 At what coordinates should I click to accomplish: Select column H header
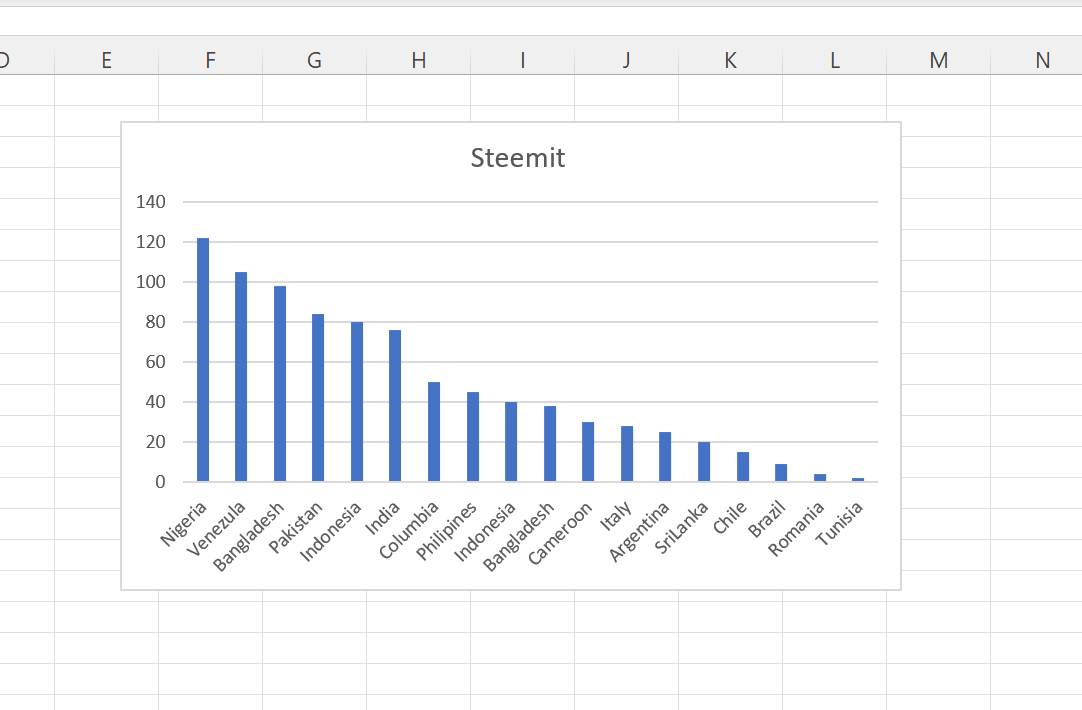419,61
